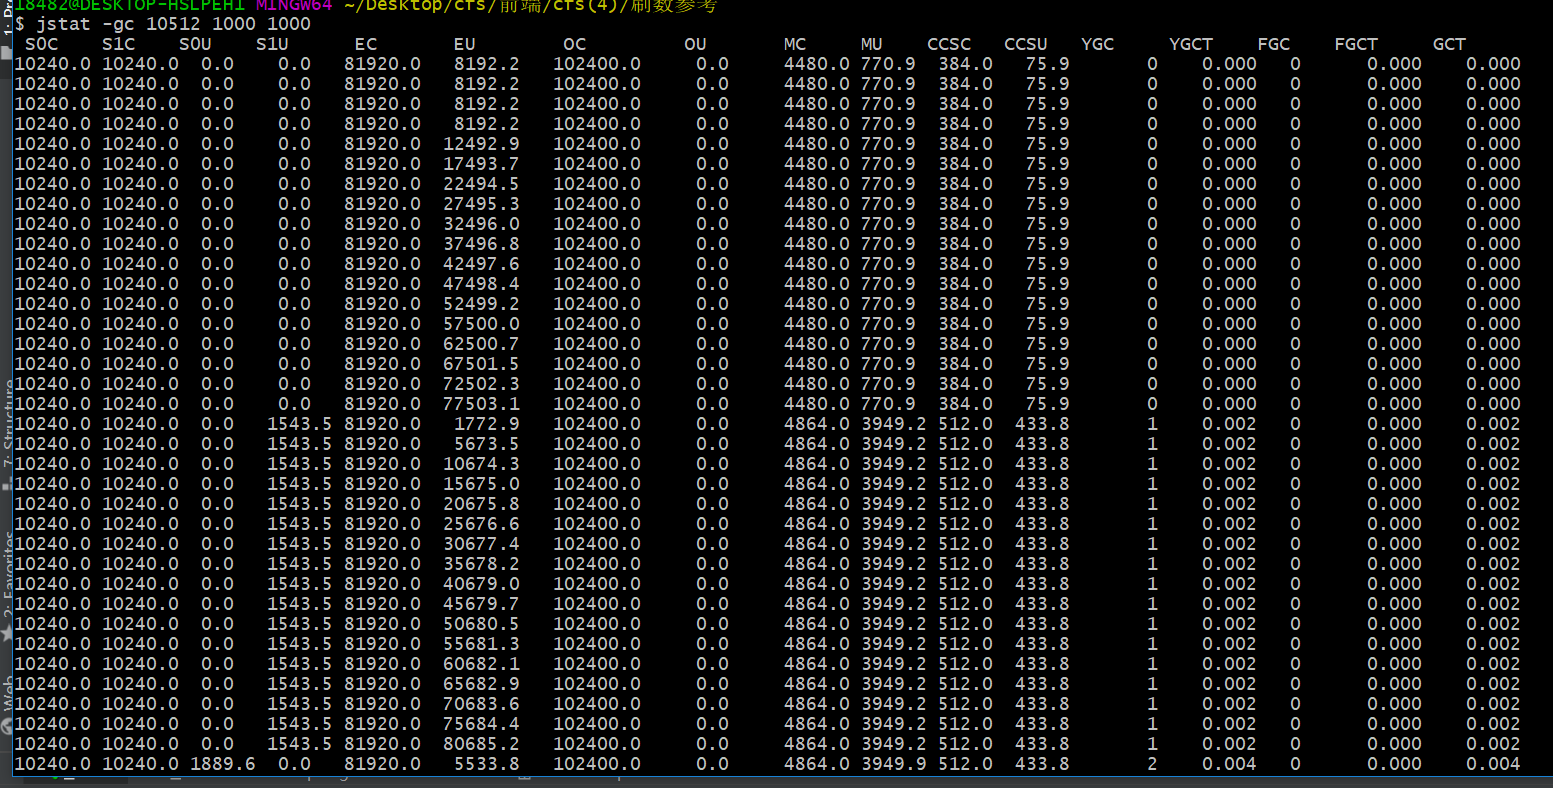This screenshot has width=1553, height=788.
Task: Click the EU value 27495.3
Action: pos(482,204)
